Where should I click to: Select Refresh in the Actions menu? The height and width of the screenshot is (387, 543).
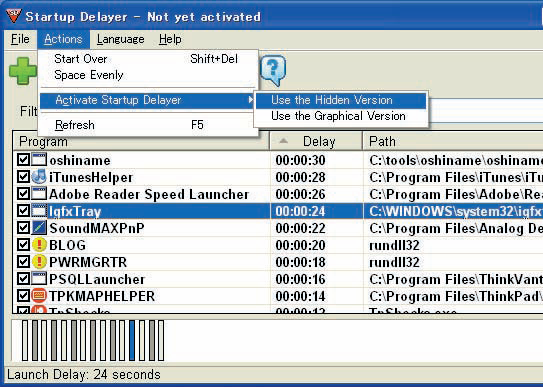click(x=148, y=125)
